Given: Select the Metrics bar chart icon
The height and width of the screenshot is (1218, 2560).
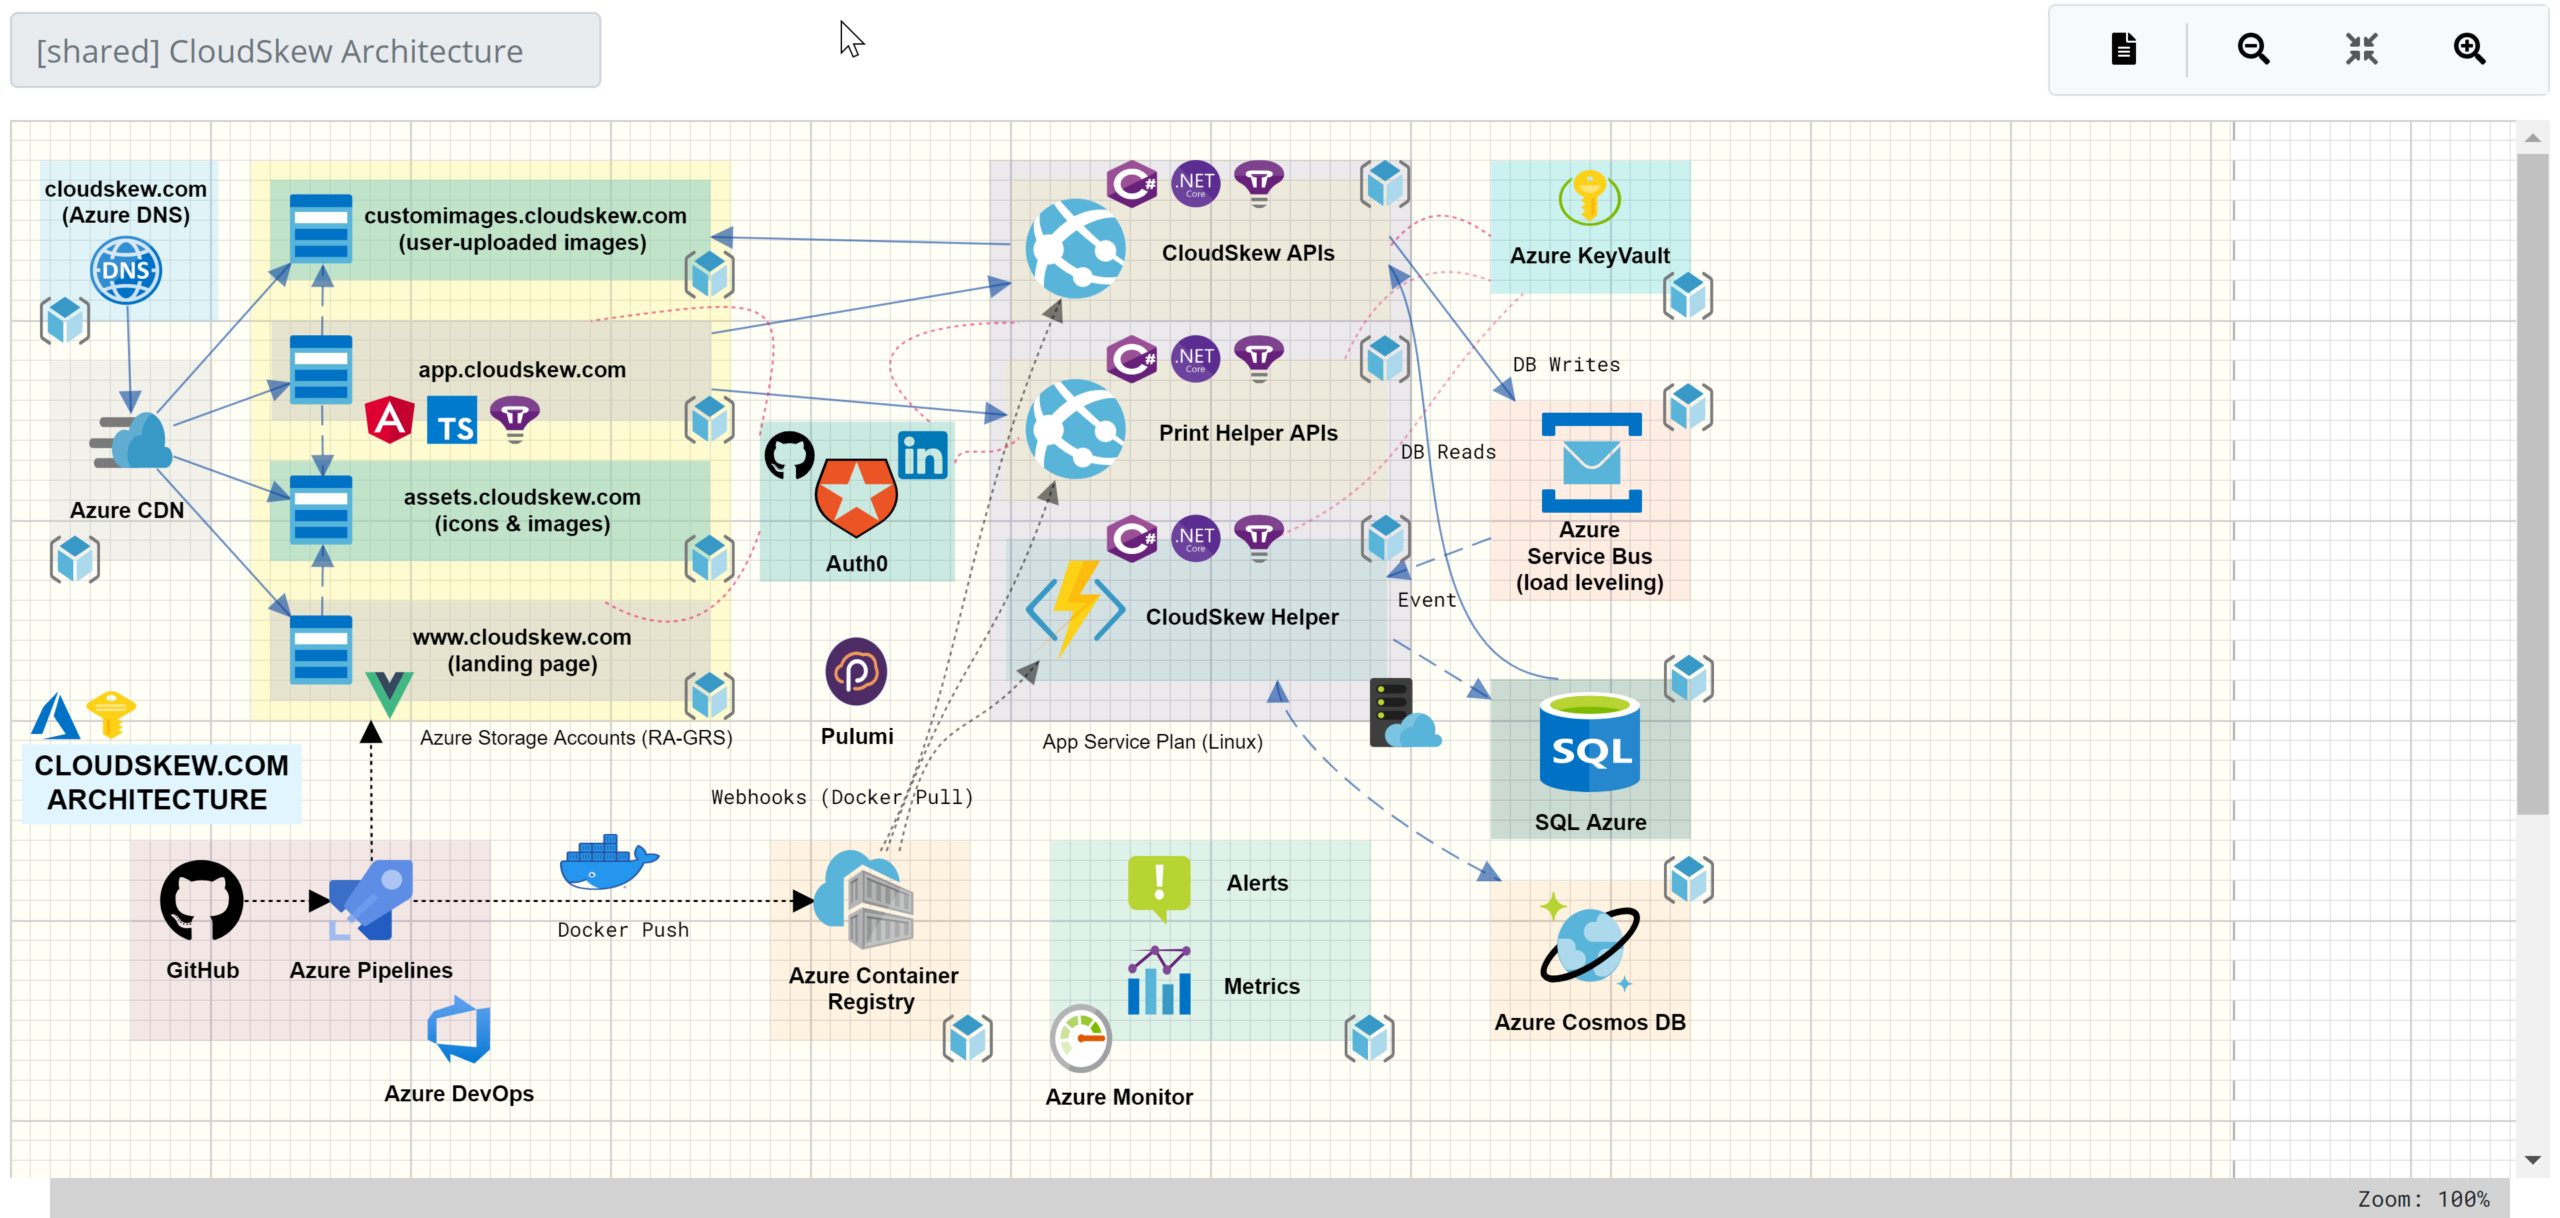Looking at the screenshot, I should (x=1159, y=980).
